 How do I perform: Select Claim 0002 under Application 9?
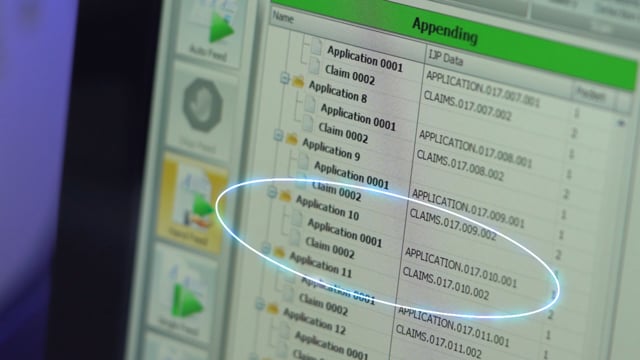click(337, 191)
